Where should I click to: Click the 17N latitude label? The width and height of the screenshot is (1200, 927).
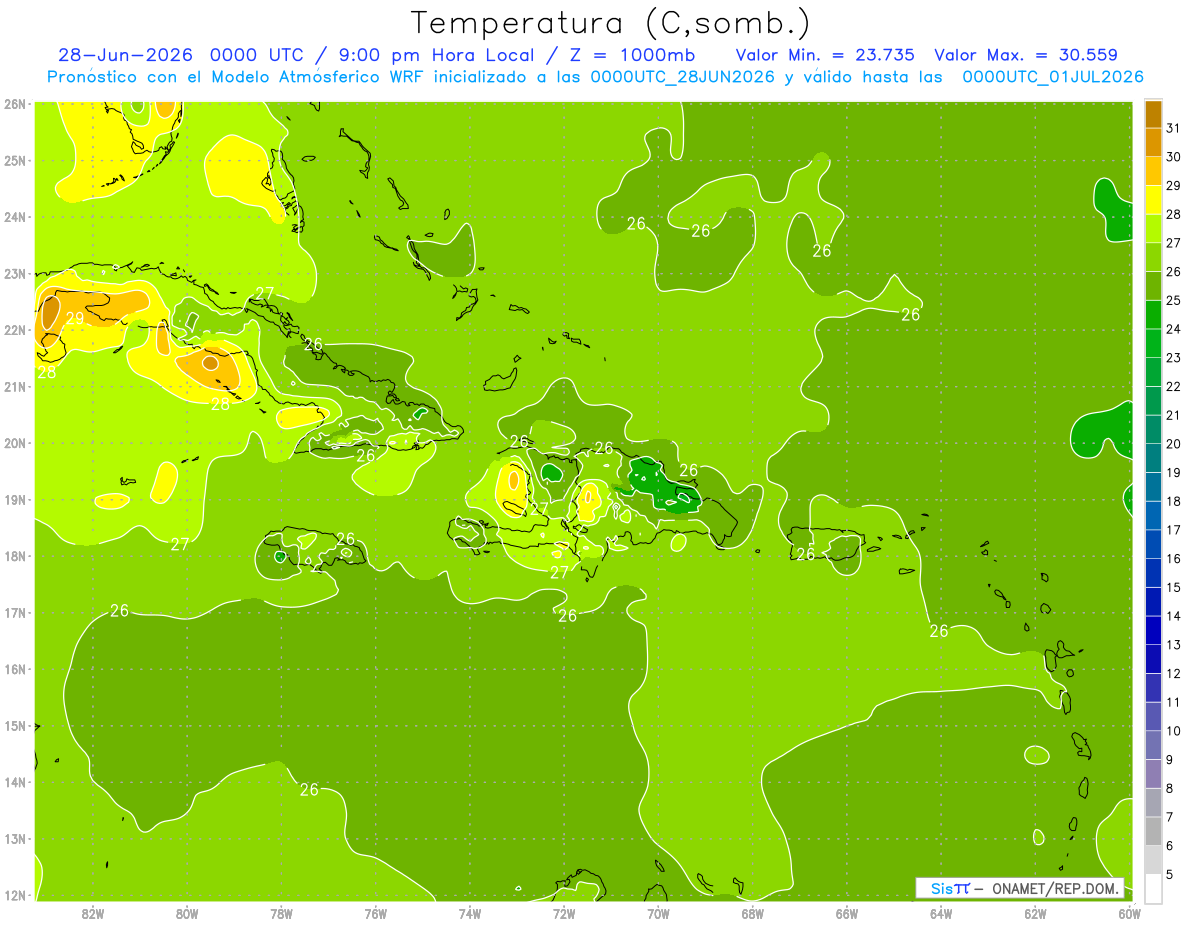14,613
